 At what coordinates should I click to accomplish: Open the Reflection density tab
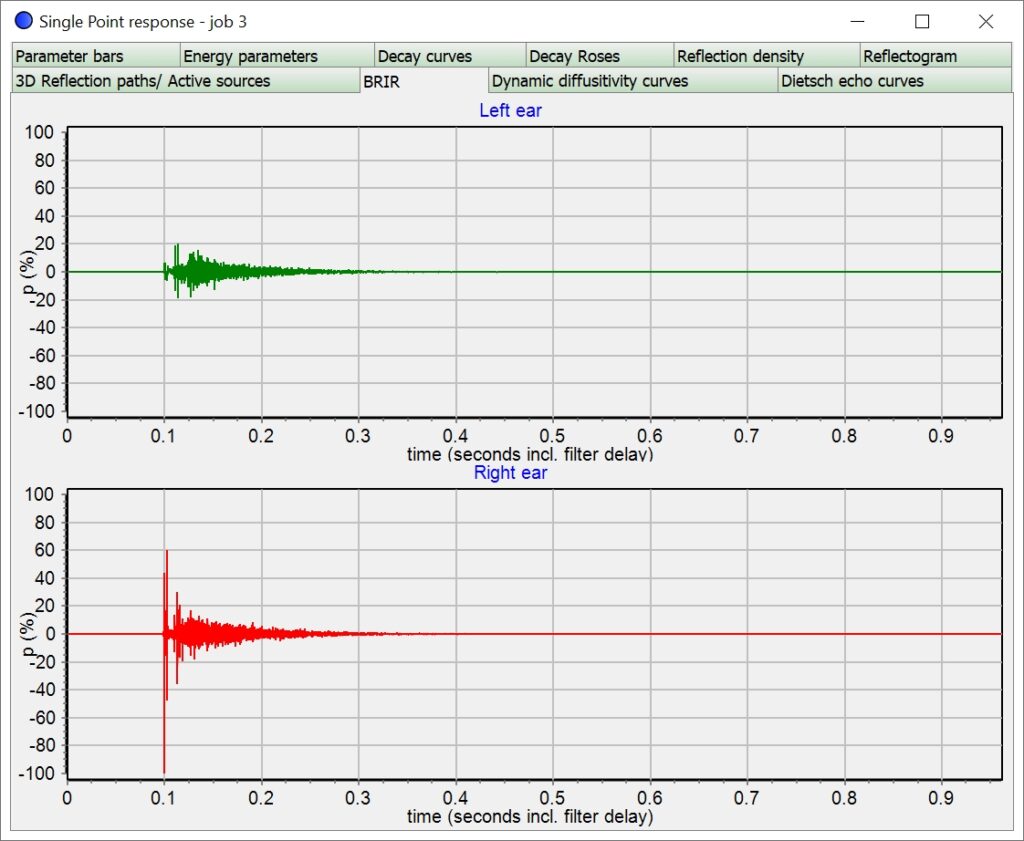(767, 56)
